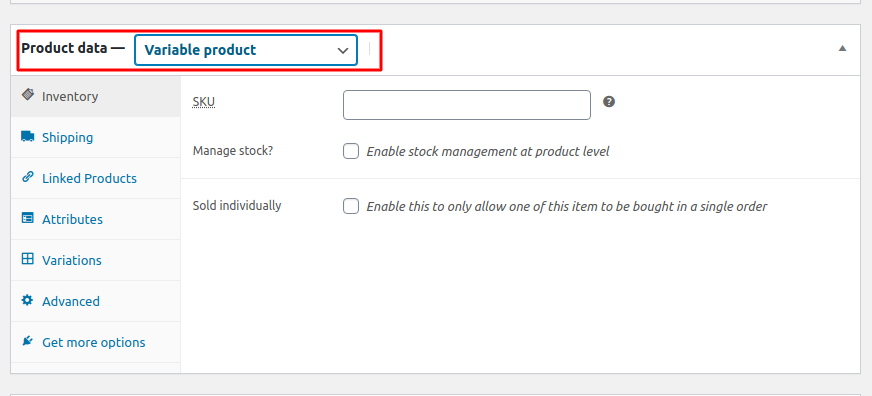Collapse the Product data panel arrow
The image size is (872, 396).
pos(843,48)
